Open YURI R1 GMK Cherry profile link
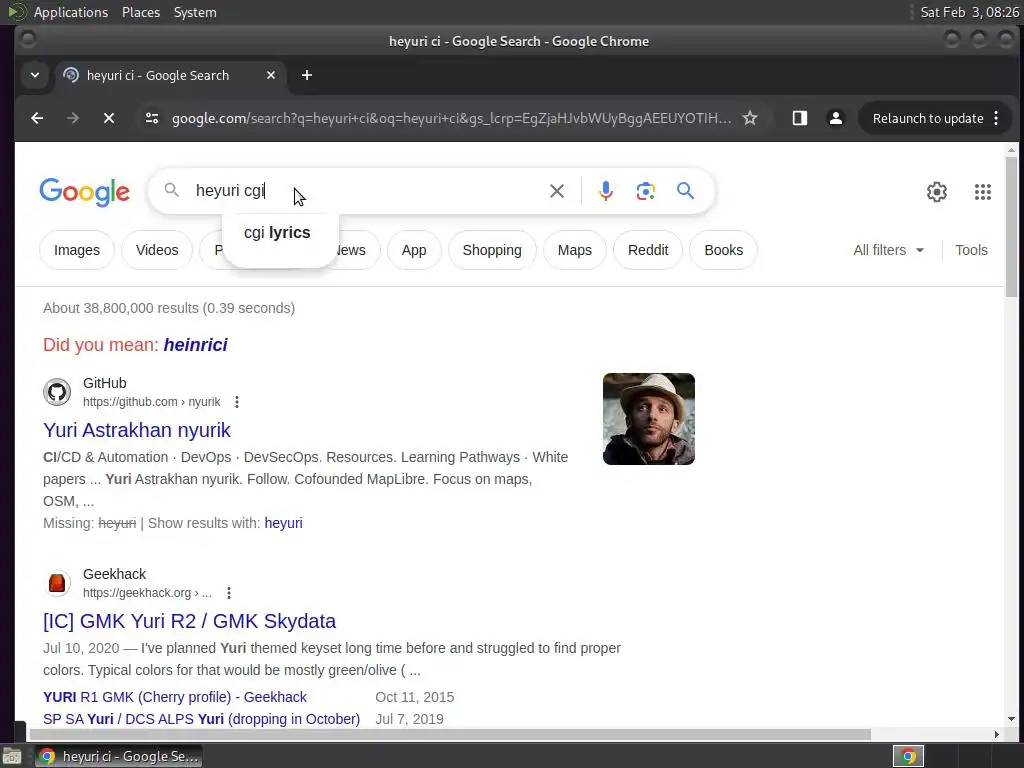Image resolution: width=1024 pixels, height=768 pixels. click(175, 697)
